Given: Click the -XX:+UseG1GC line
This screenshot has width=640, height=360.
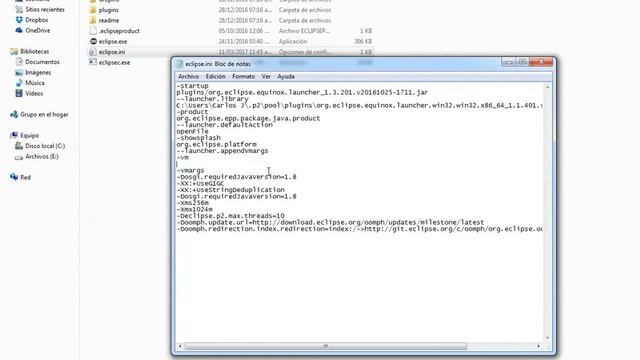Looking at the screenshot, I should tap(200, 184).
